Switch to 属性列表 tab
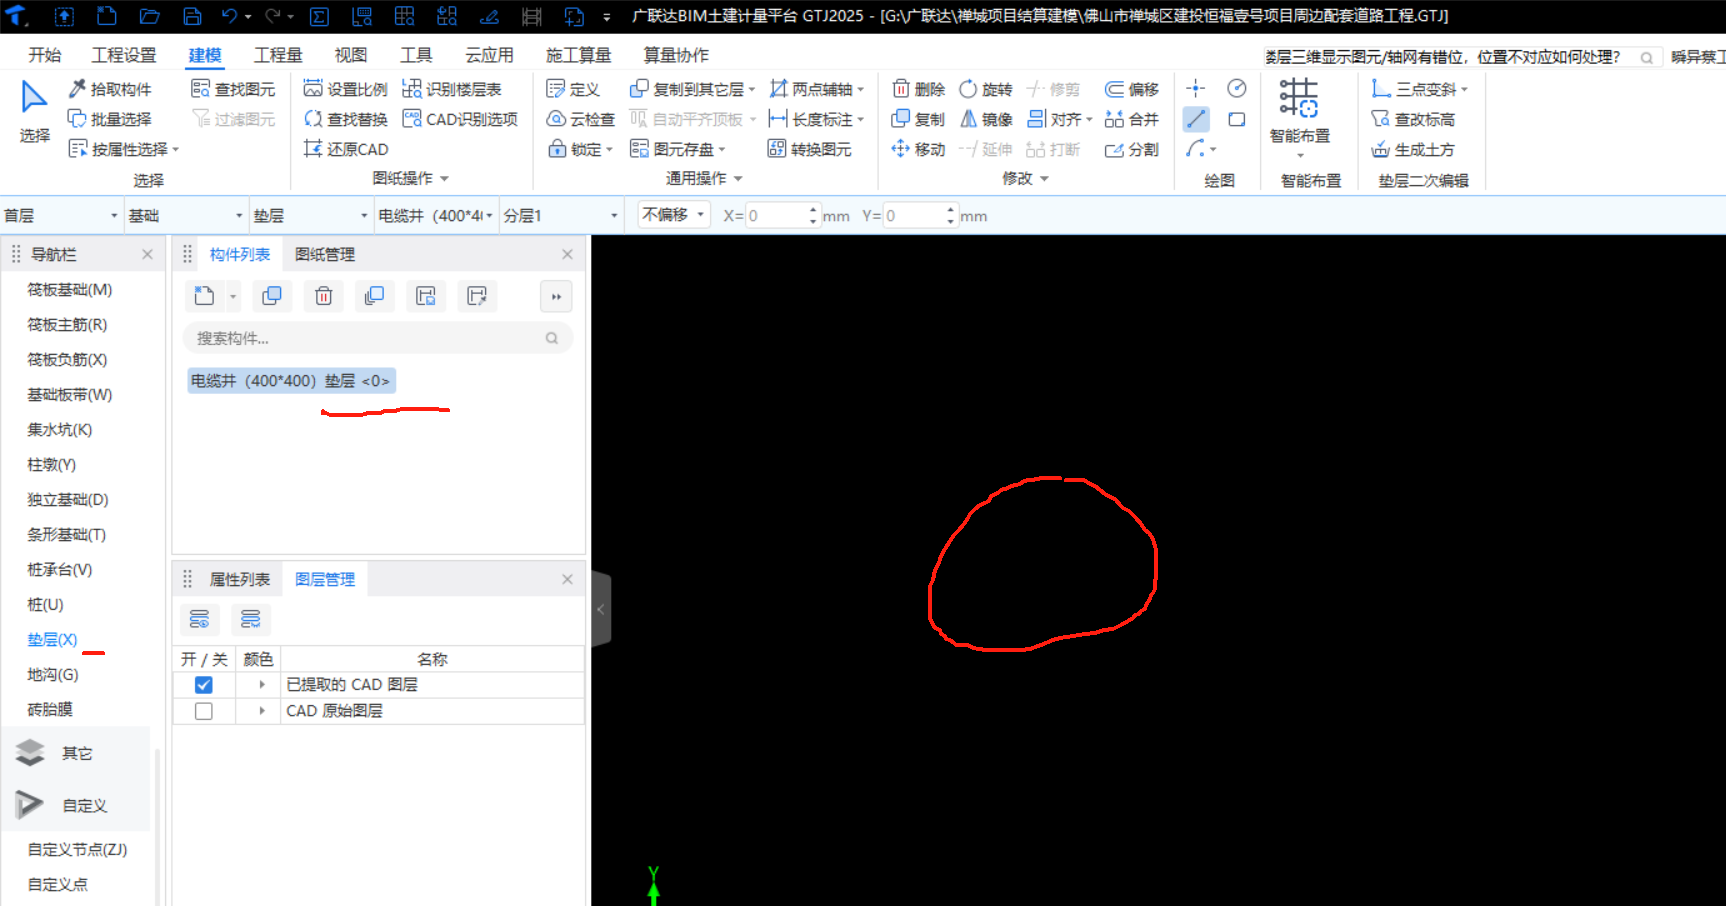This screenshot has height=906, width=1726. point(240,580)
